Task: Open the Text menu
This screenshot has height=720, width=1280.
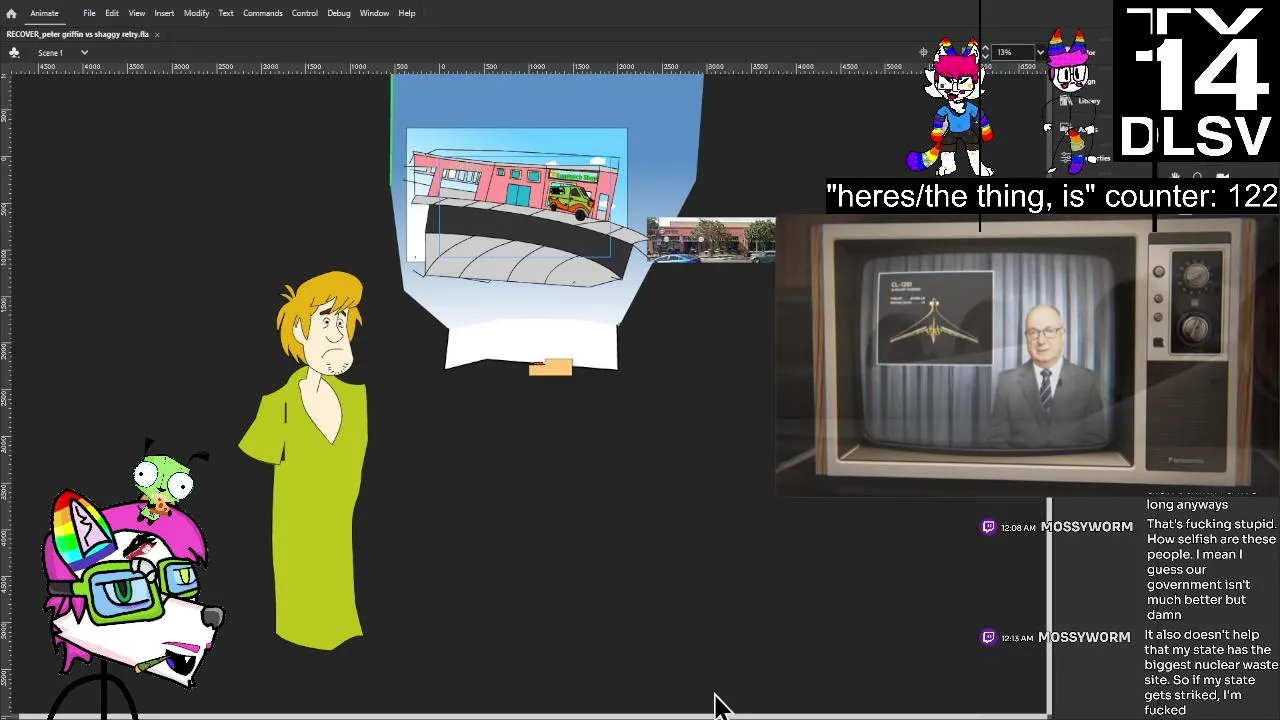Action: click(226, 13)
